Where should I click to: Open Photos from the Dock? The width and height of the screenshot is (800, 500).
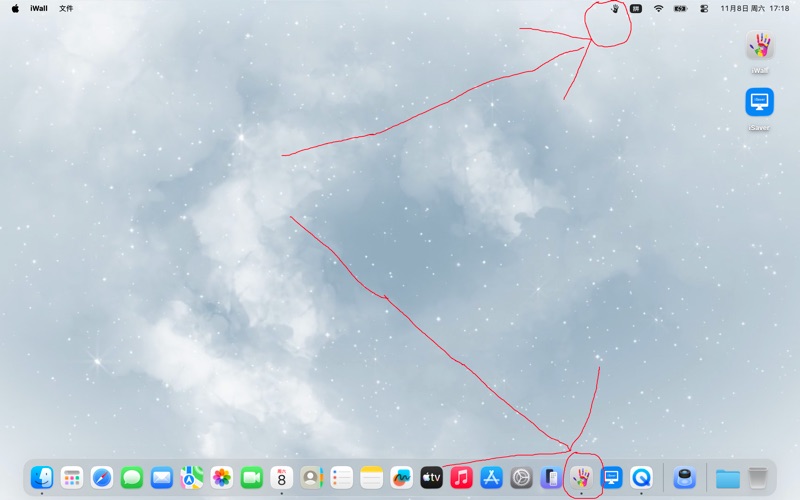(222, 478)
